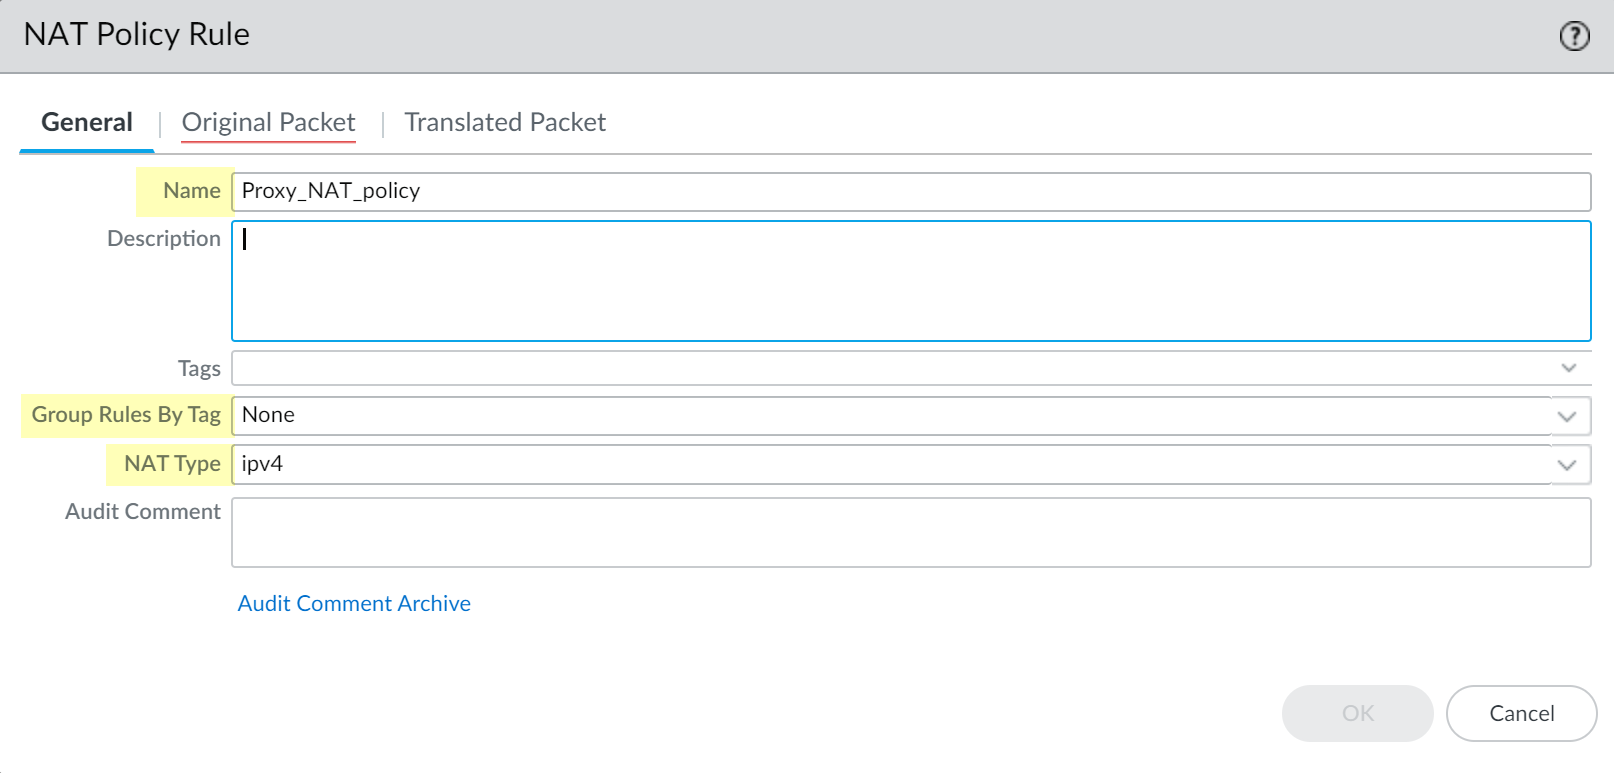Click the highlighted Name label
This screenshot has width=1614, height=773.
tap(191, 191)
